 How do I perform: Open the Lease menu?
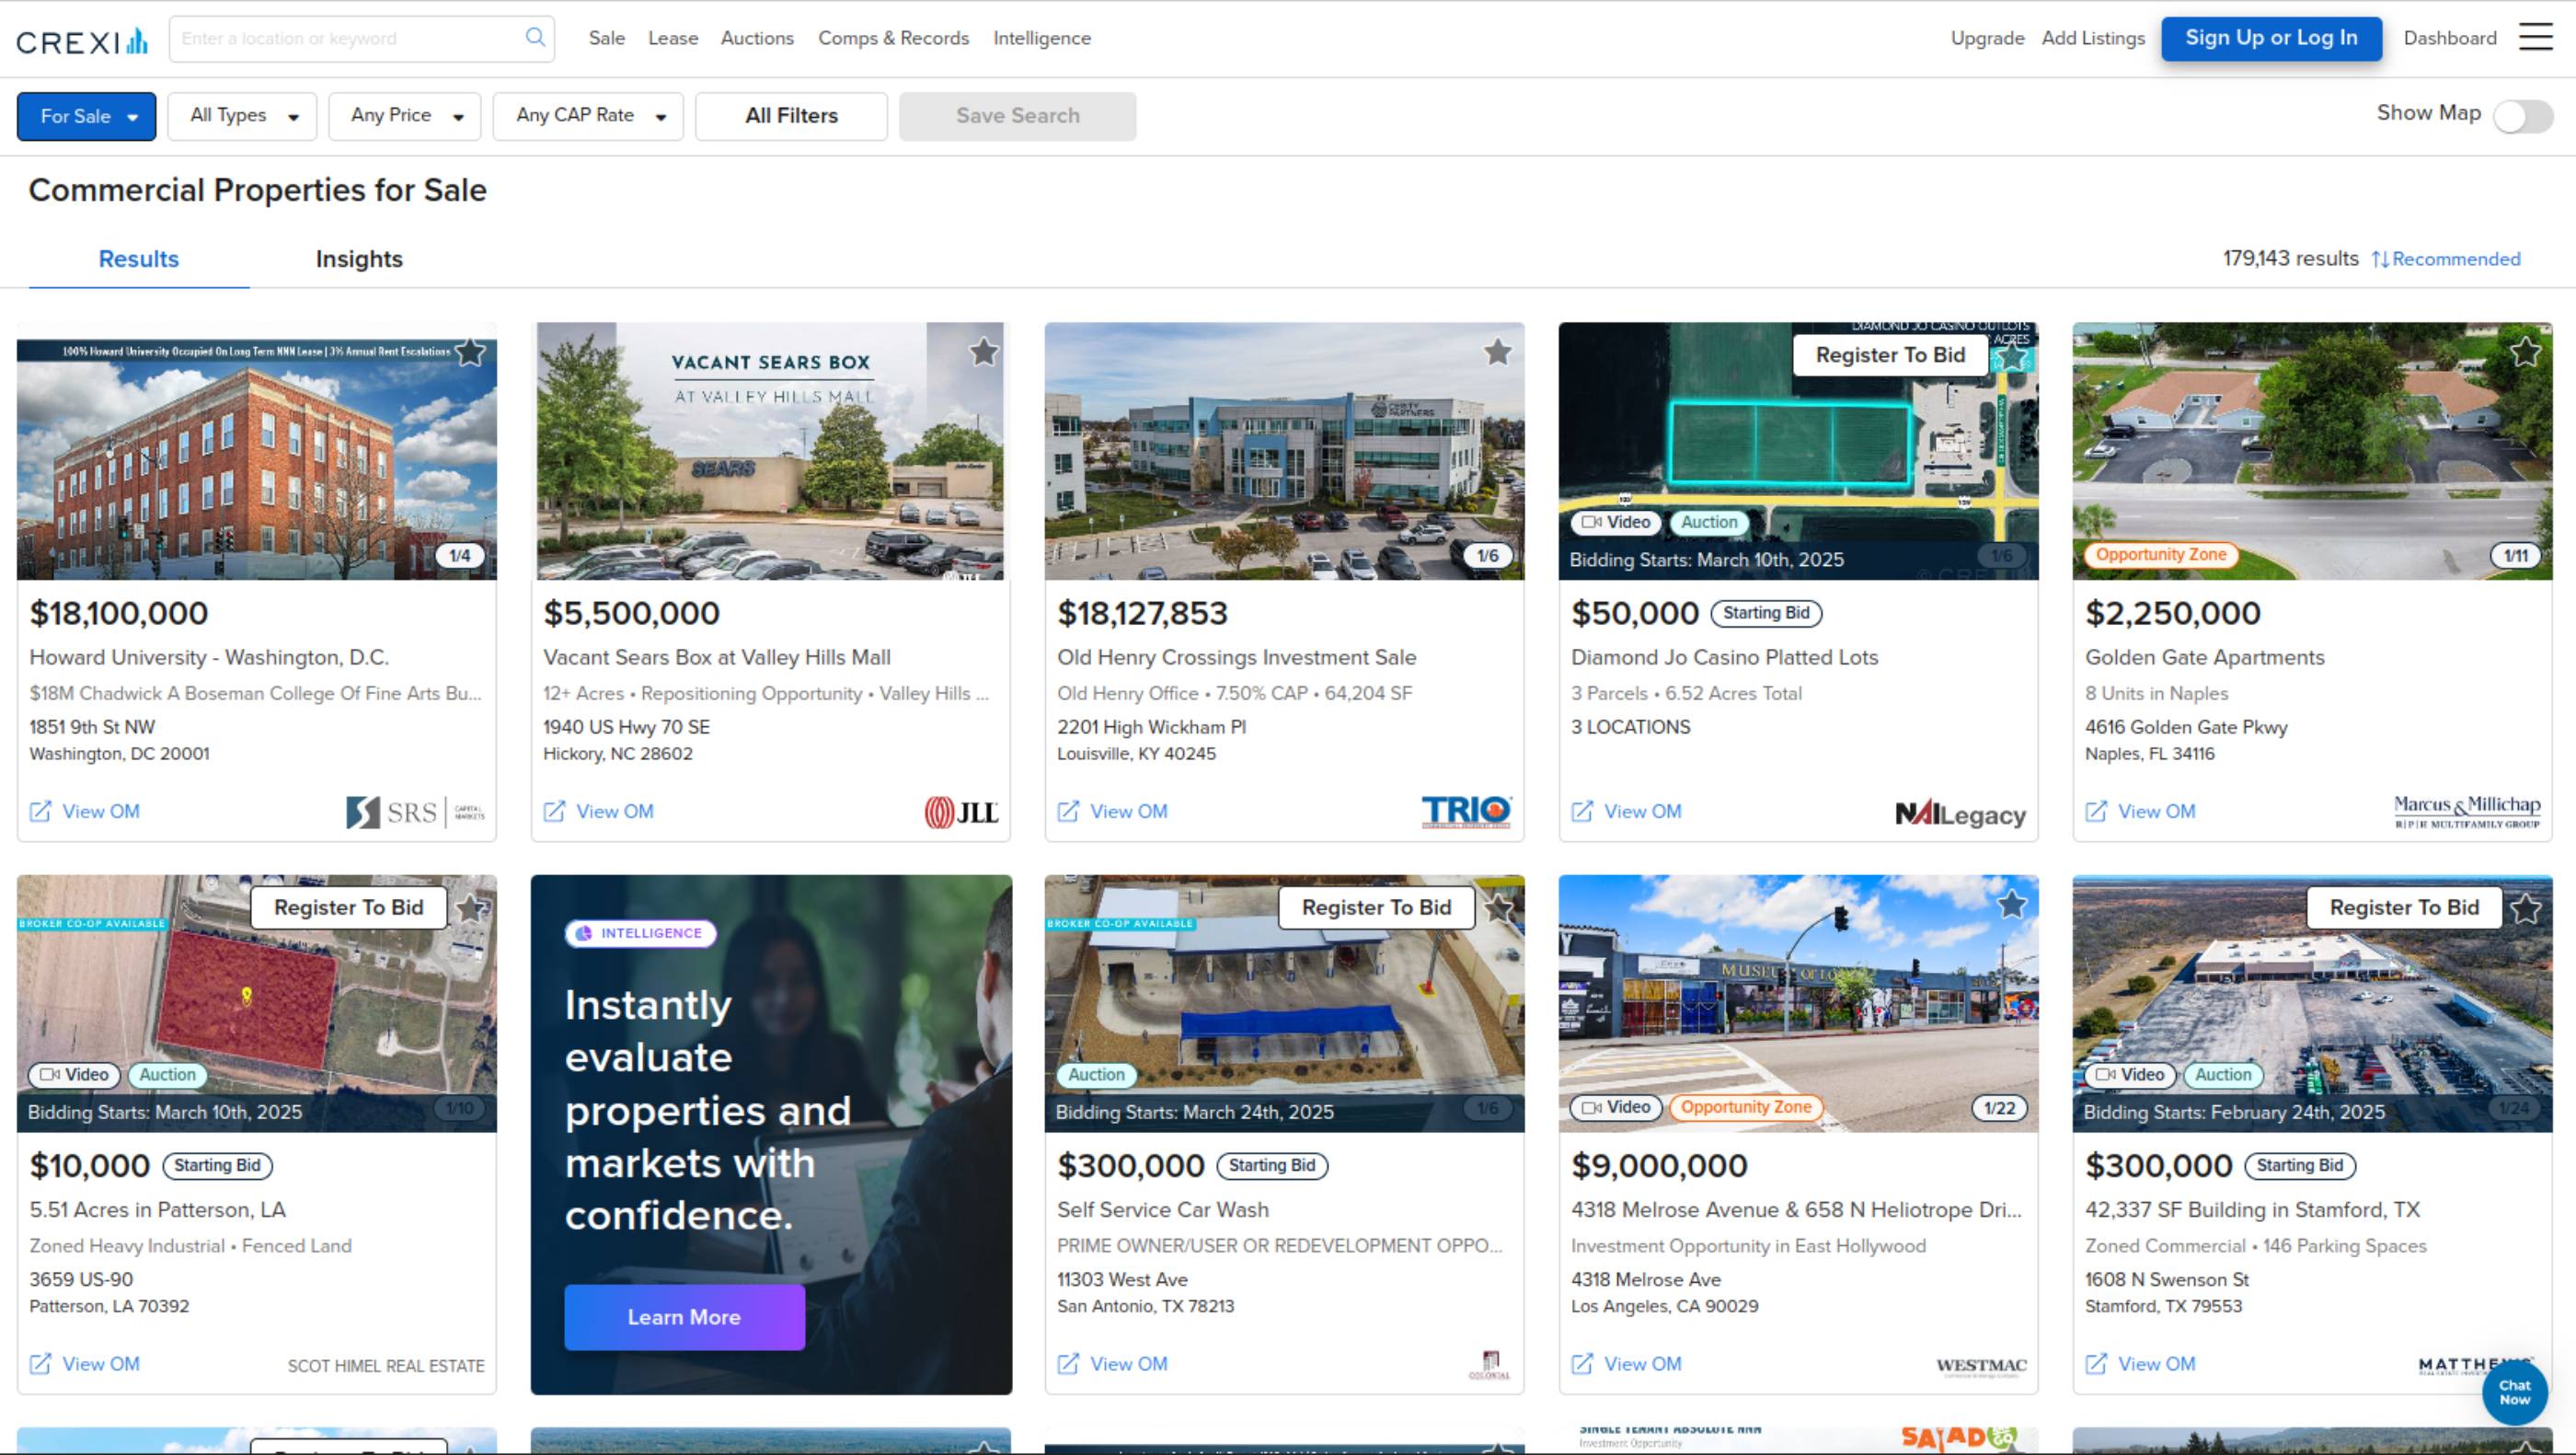[673, 38]
